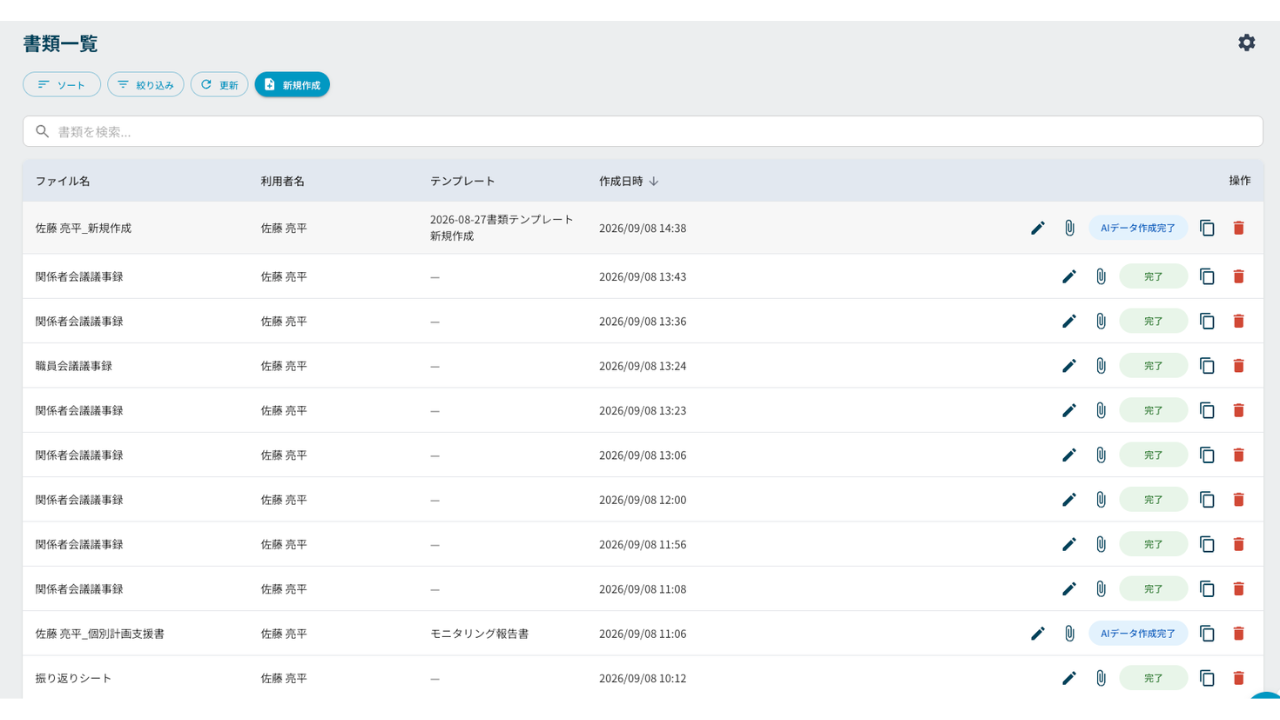
Task: Click the pencil icon for 佐藤 亮平_個別計画支援書
Action: [x=1038, y=633]
